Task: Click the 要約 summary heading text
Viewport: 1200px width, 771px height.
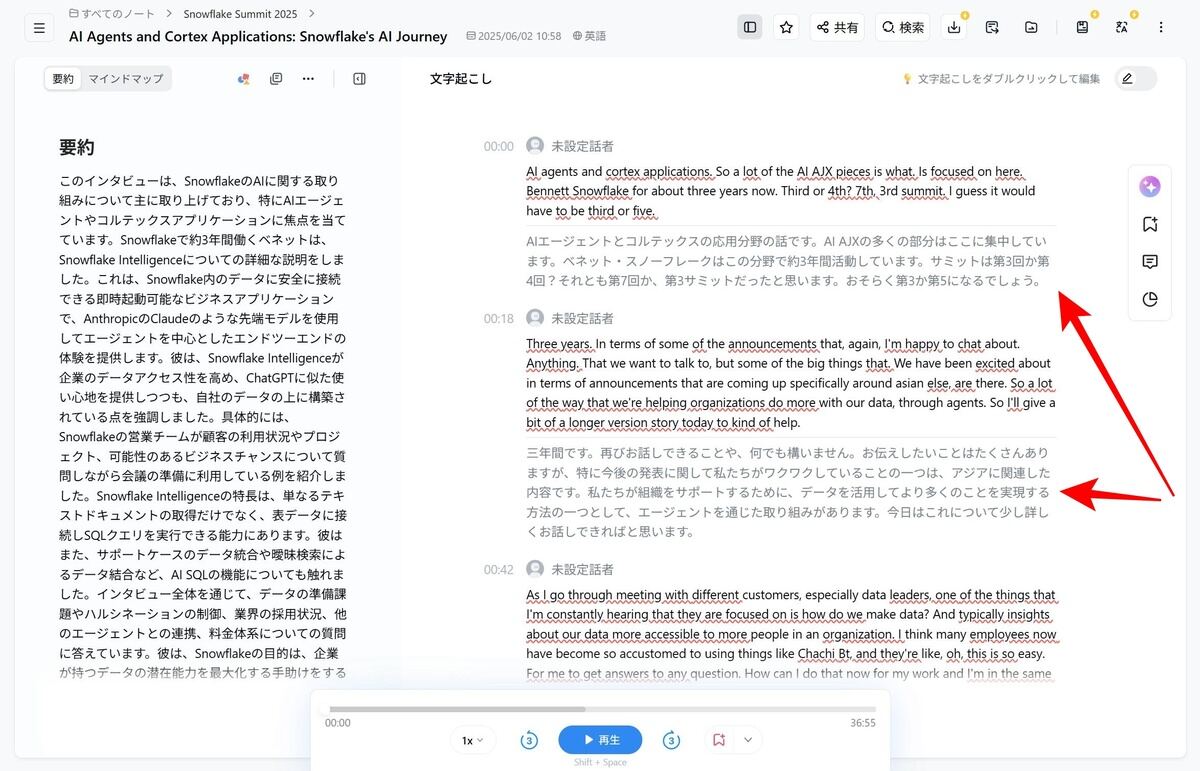Action: [x=77, y=147]
